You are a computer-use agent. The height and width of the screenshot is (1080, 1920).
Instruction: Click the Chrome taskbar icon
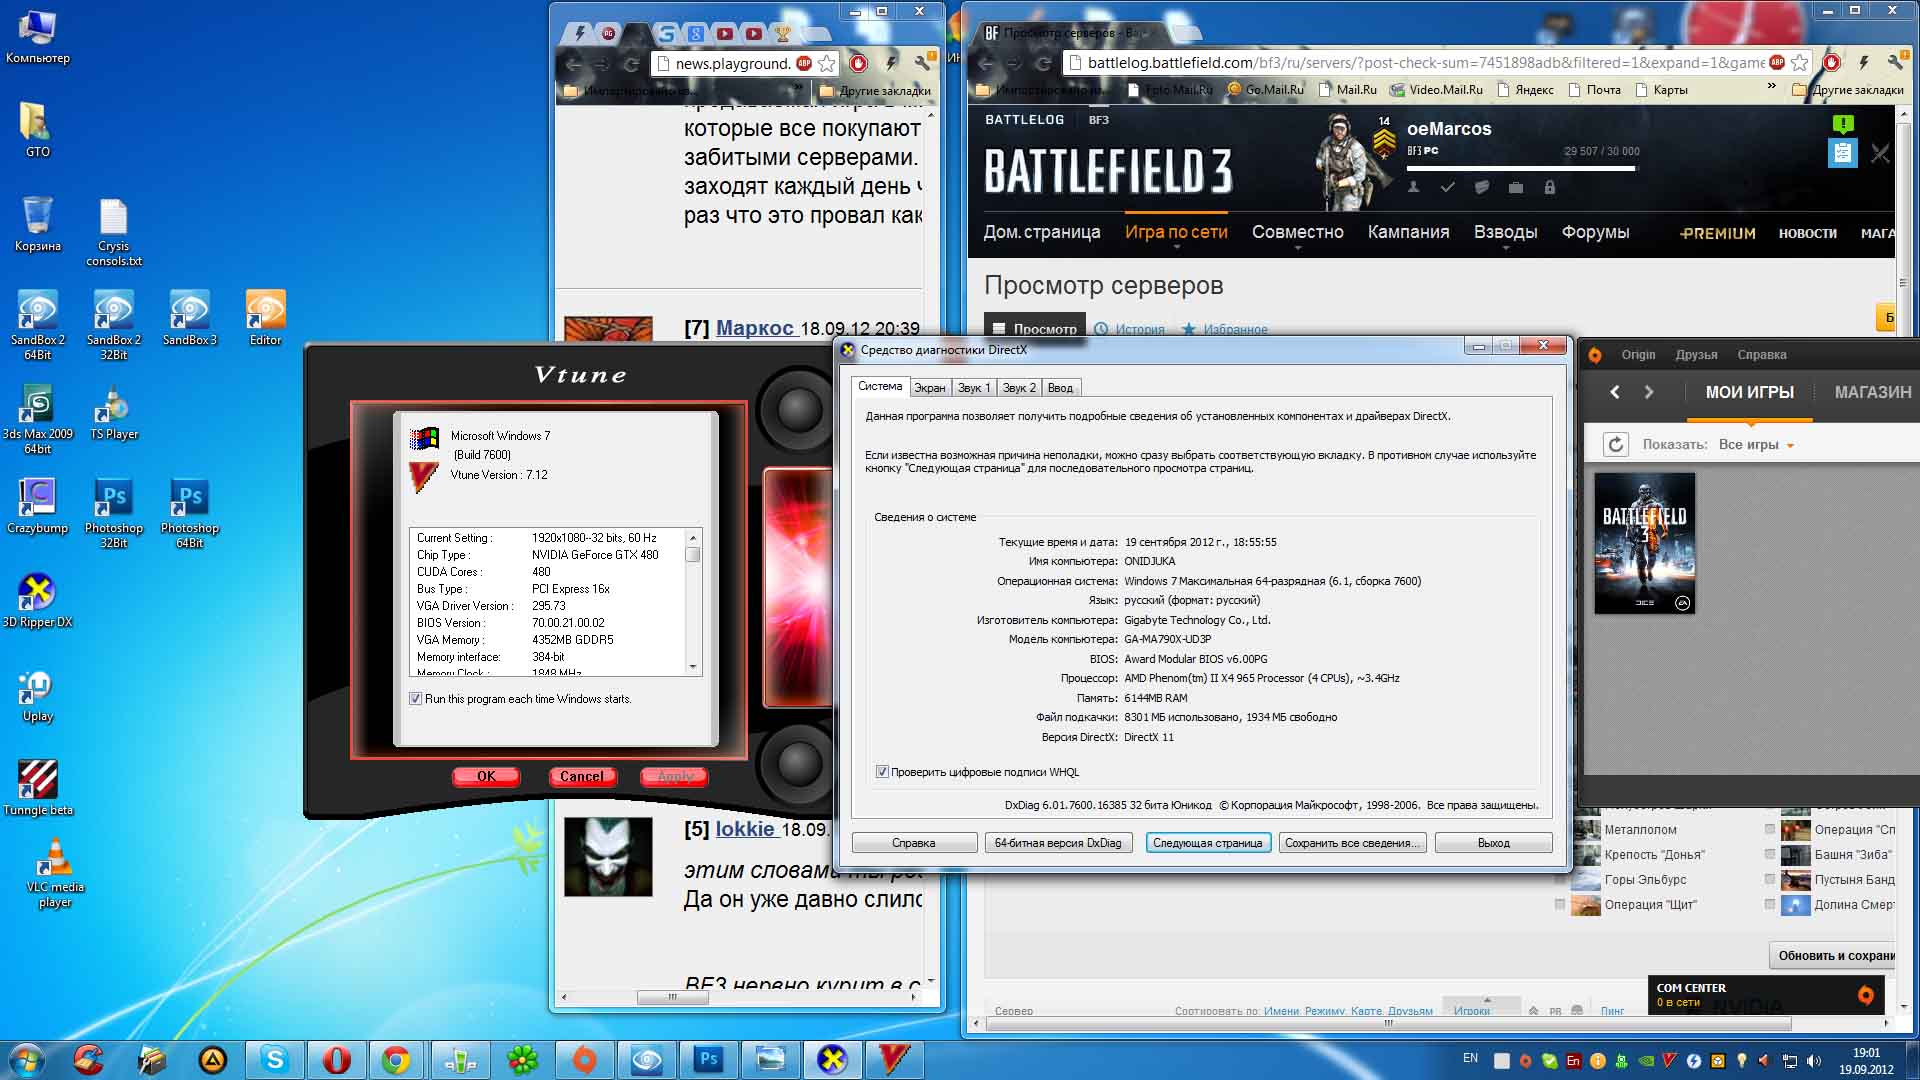pos(397,1059)
